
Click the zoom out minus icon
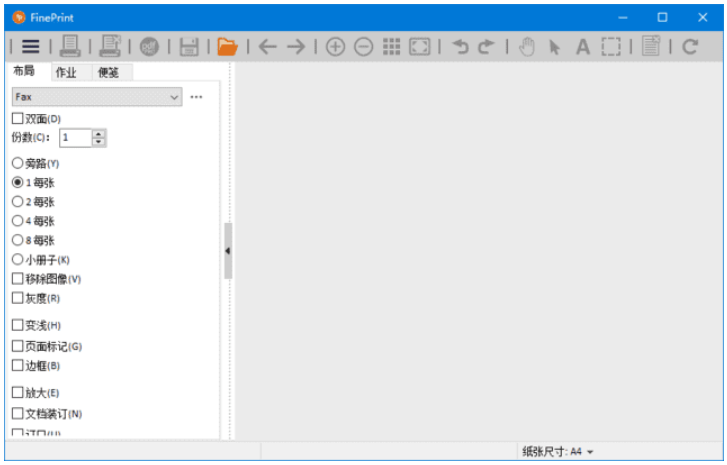click(363, 46)
